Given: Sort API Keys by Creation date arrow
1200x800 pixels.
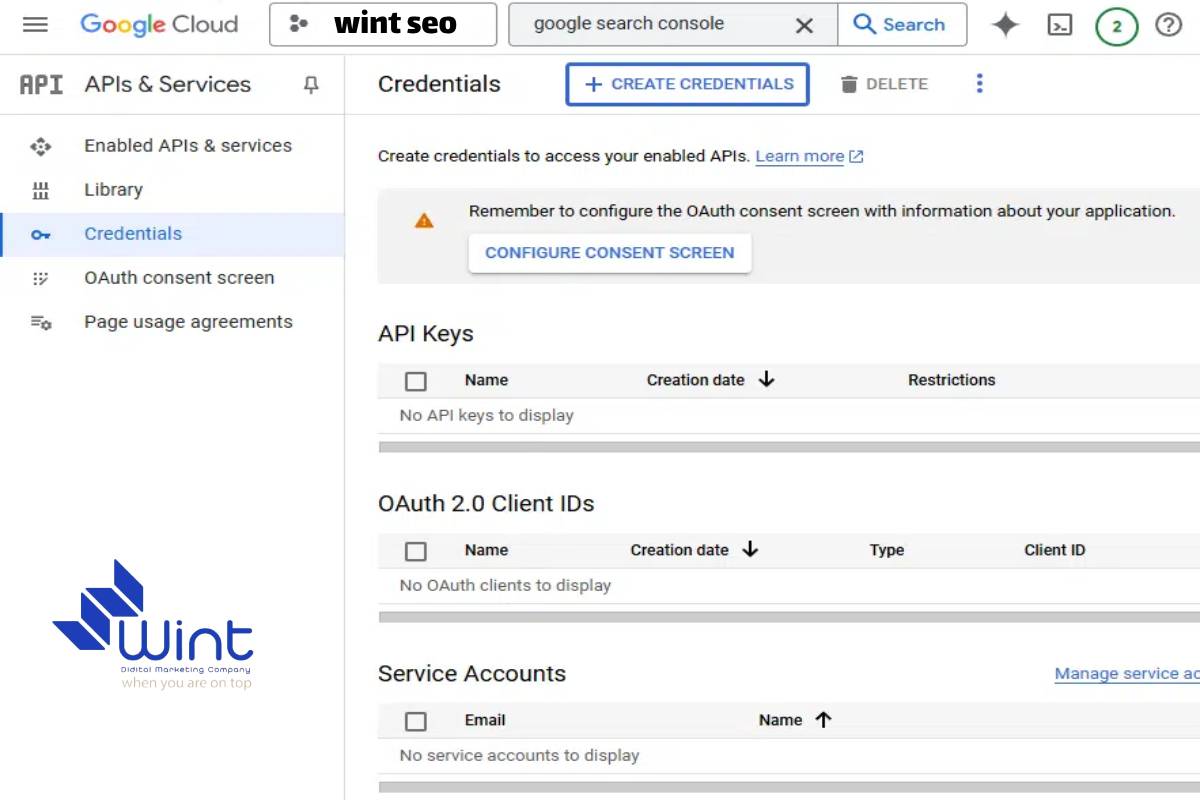Looking at the screenshot, I should click(x=766, y=380).
